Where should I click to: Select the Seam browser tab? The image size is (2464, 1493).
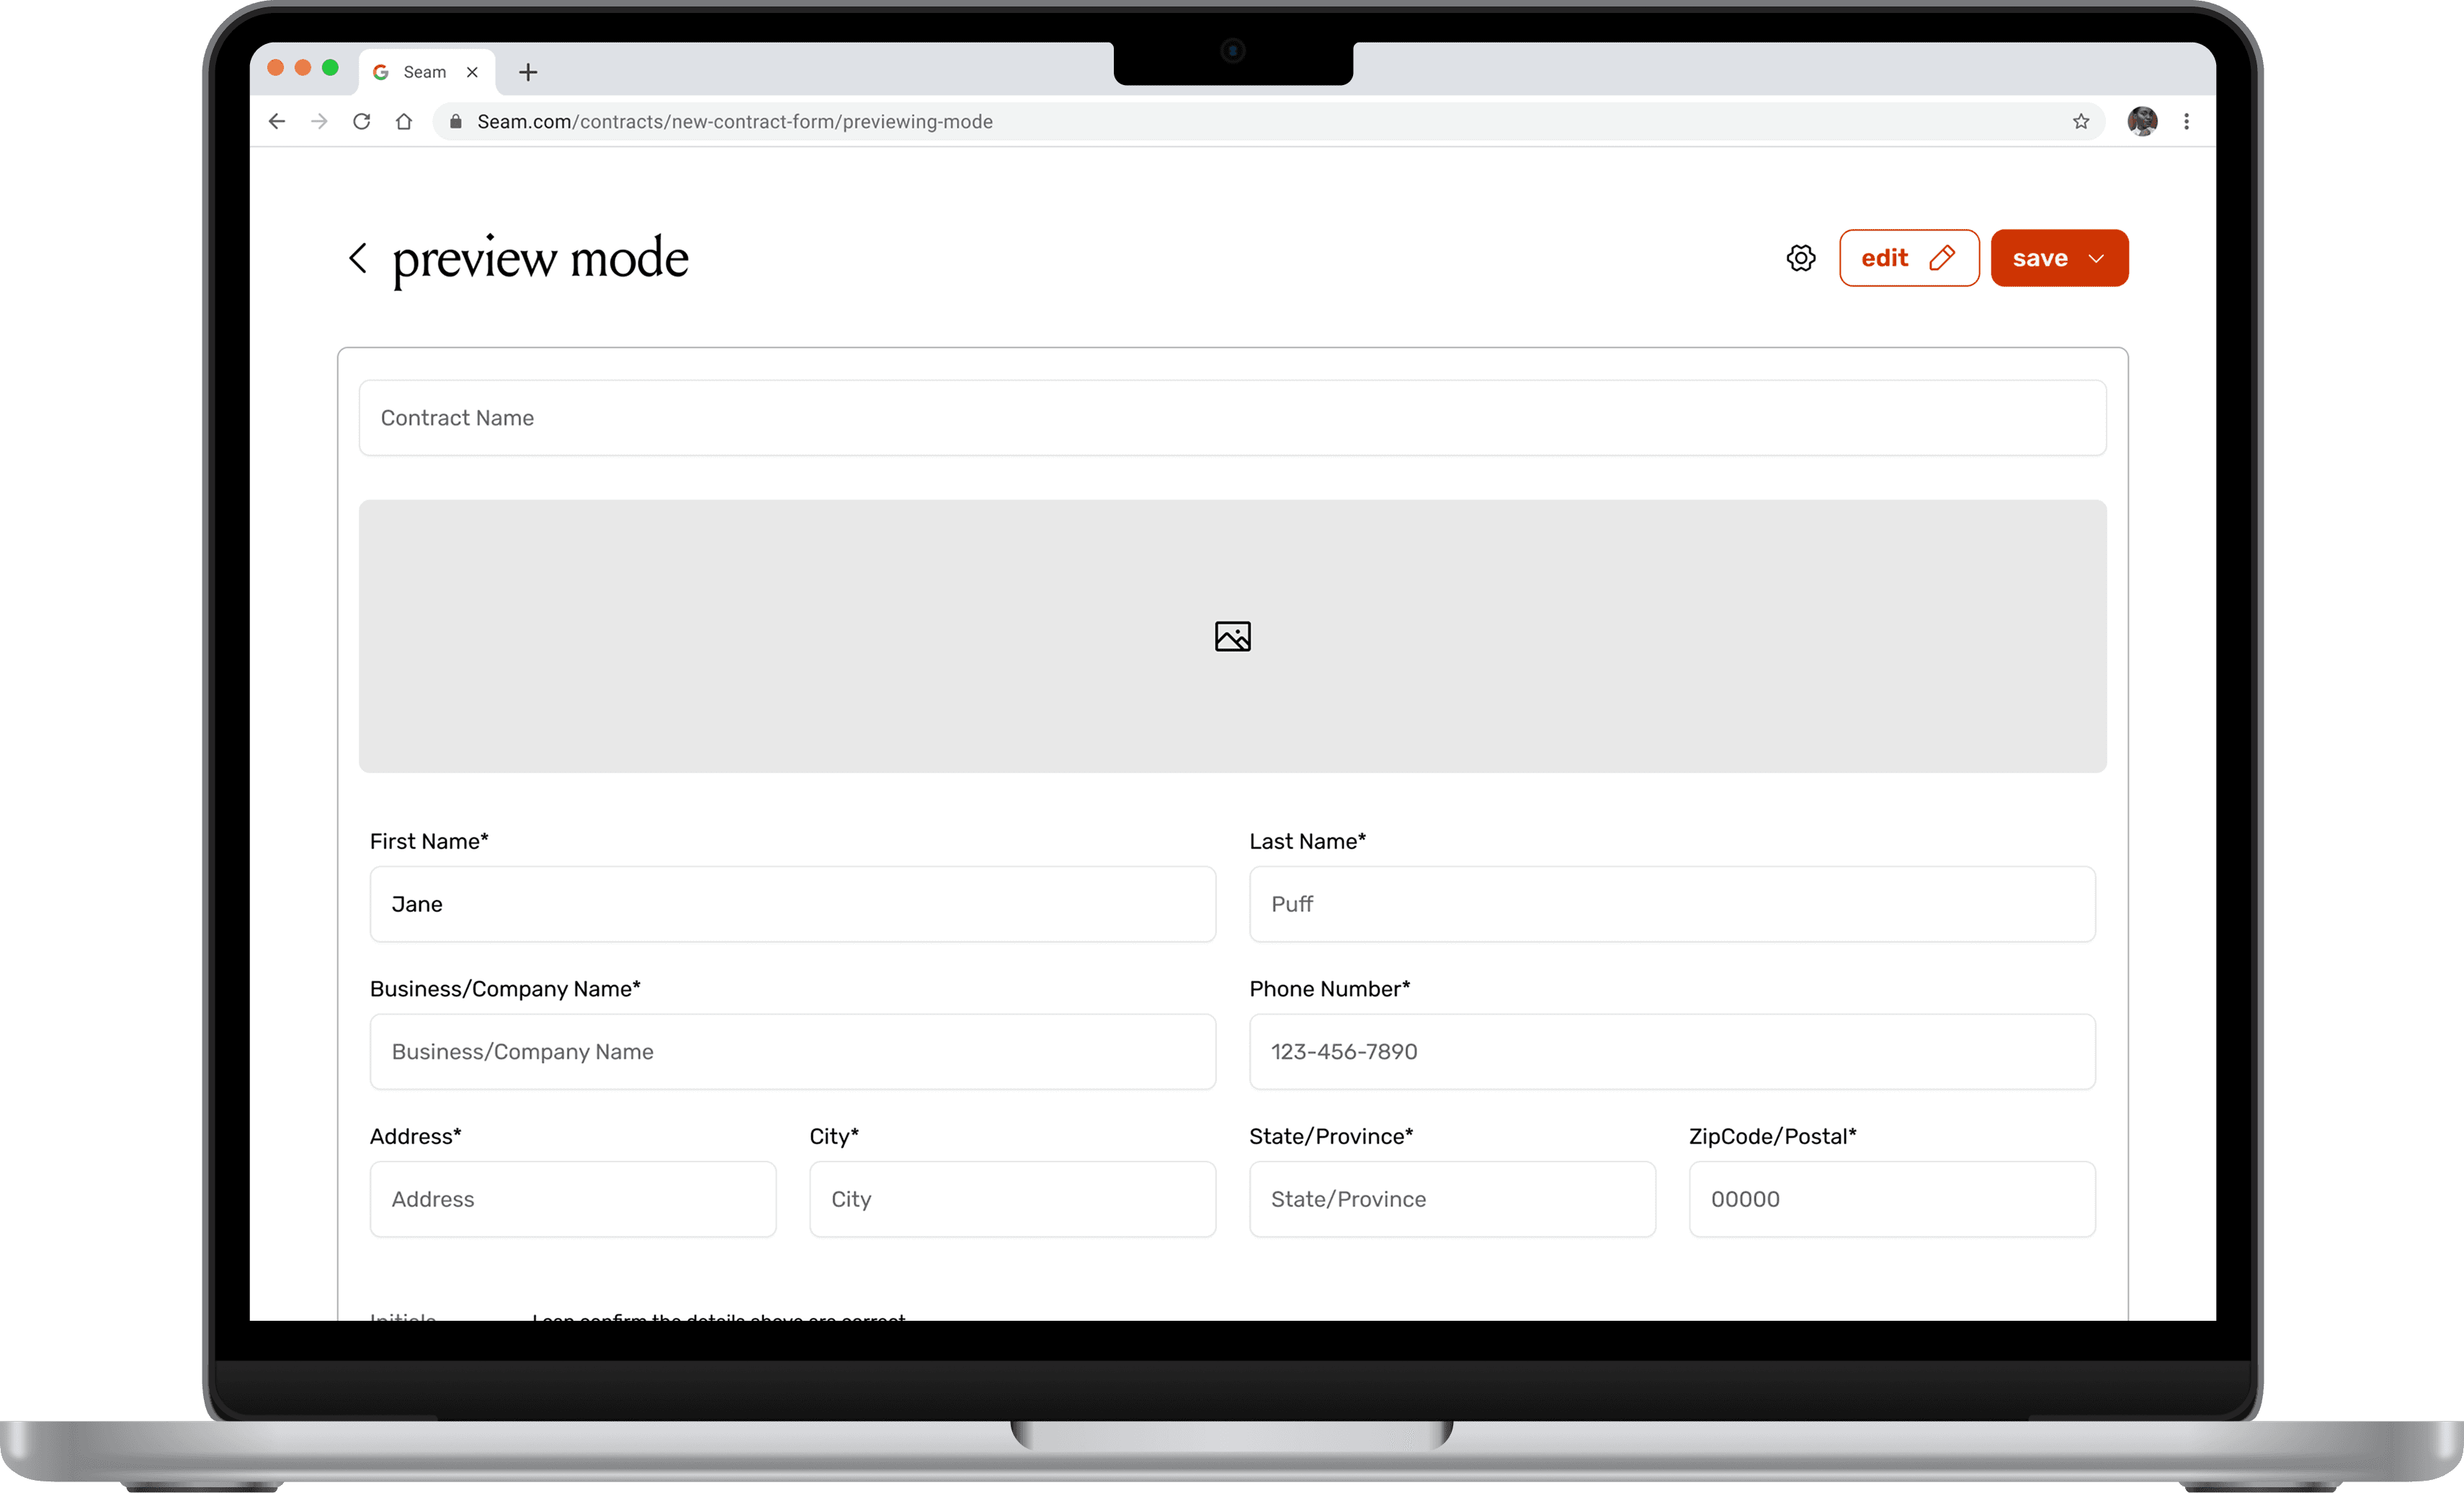tap(424, 72)
